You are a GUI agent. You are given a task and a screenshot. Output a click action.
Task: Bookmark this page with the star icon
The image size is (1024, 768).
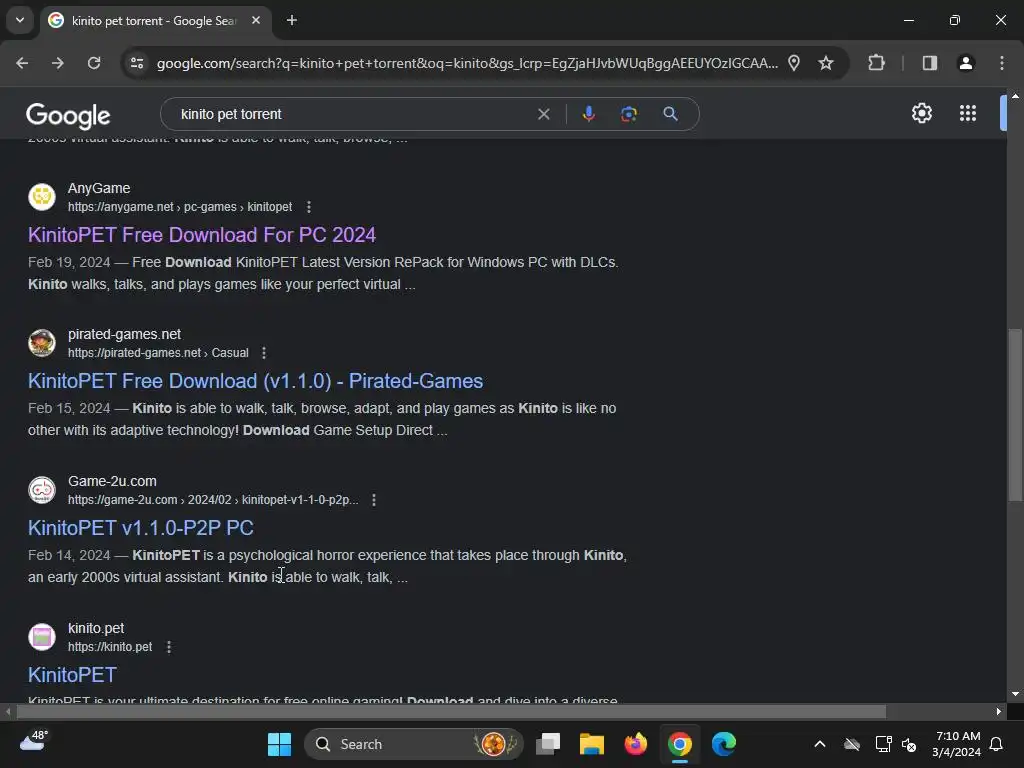pos(826,63)
